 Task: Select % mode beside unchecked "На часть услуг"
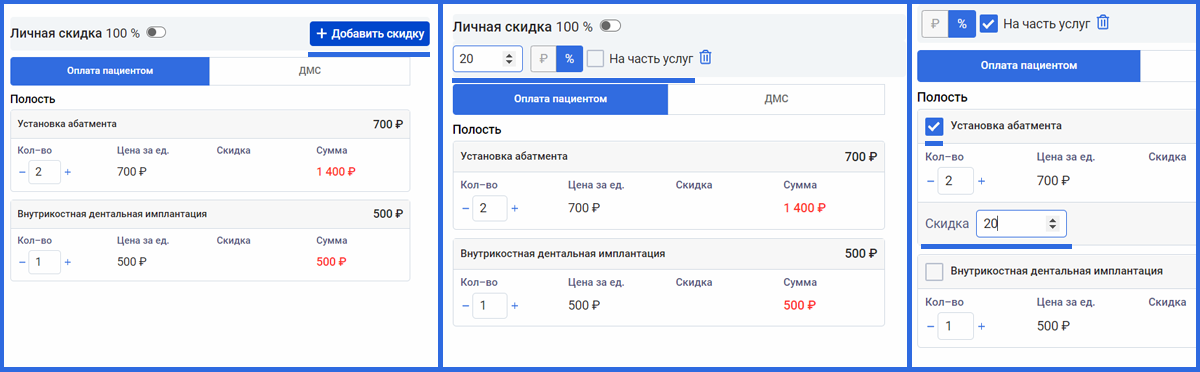[x=570, y=59]
